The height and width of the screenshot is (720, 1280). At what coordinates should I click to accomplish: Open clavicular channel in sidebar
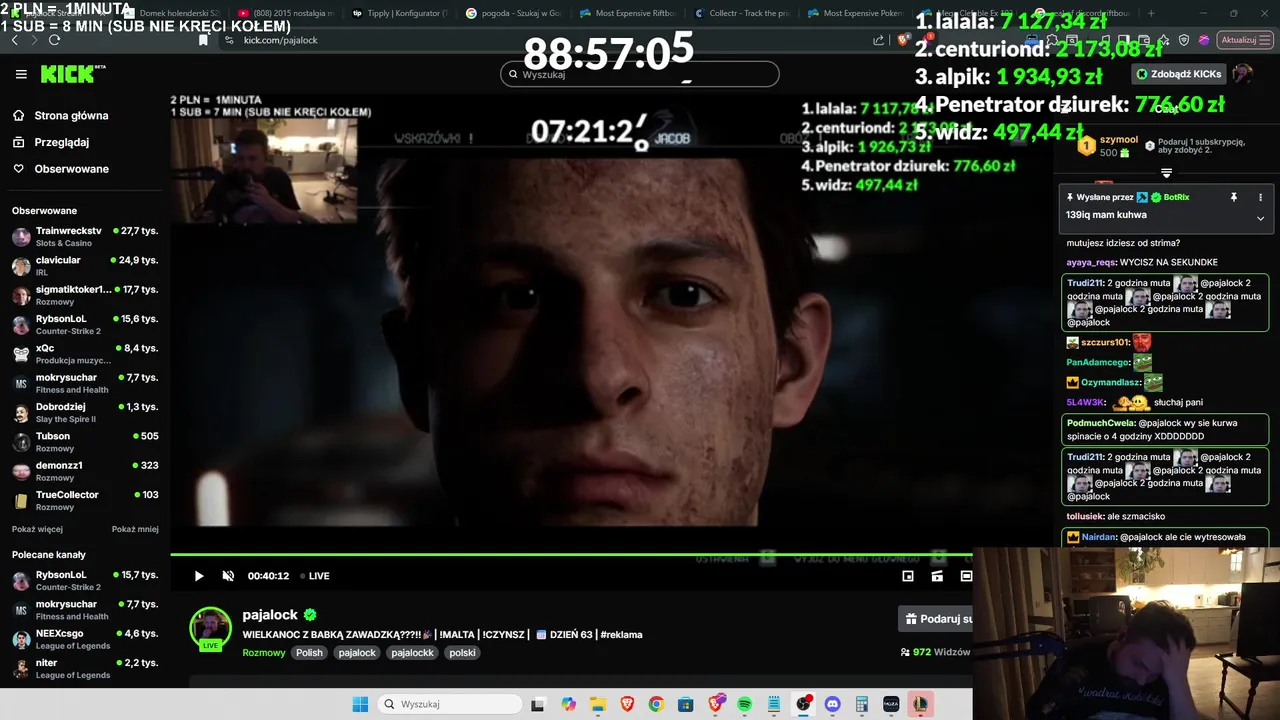tap(85, 265)
